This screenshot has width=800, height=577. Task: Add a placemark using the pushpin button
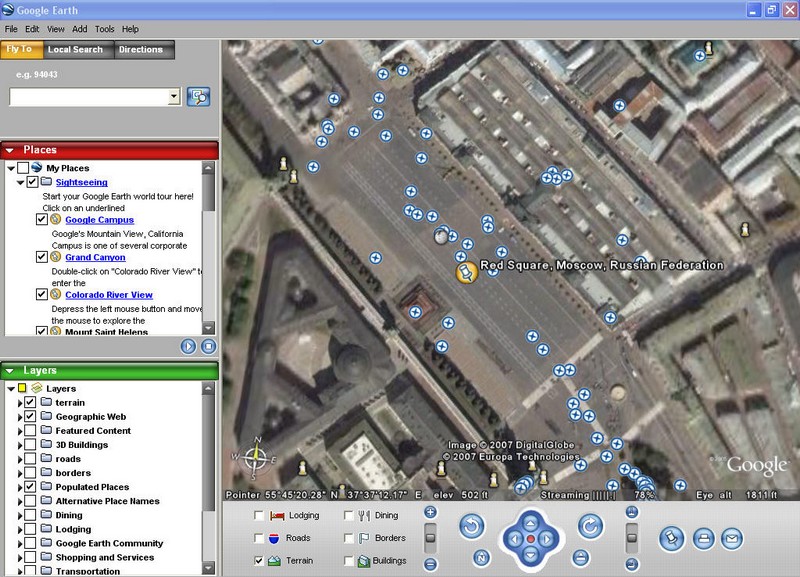coord(671,539)
